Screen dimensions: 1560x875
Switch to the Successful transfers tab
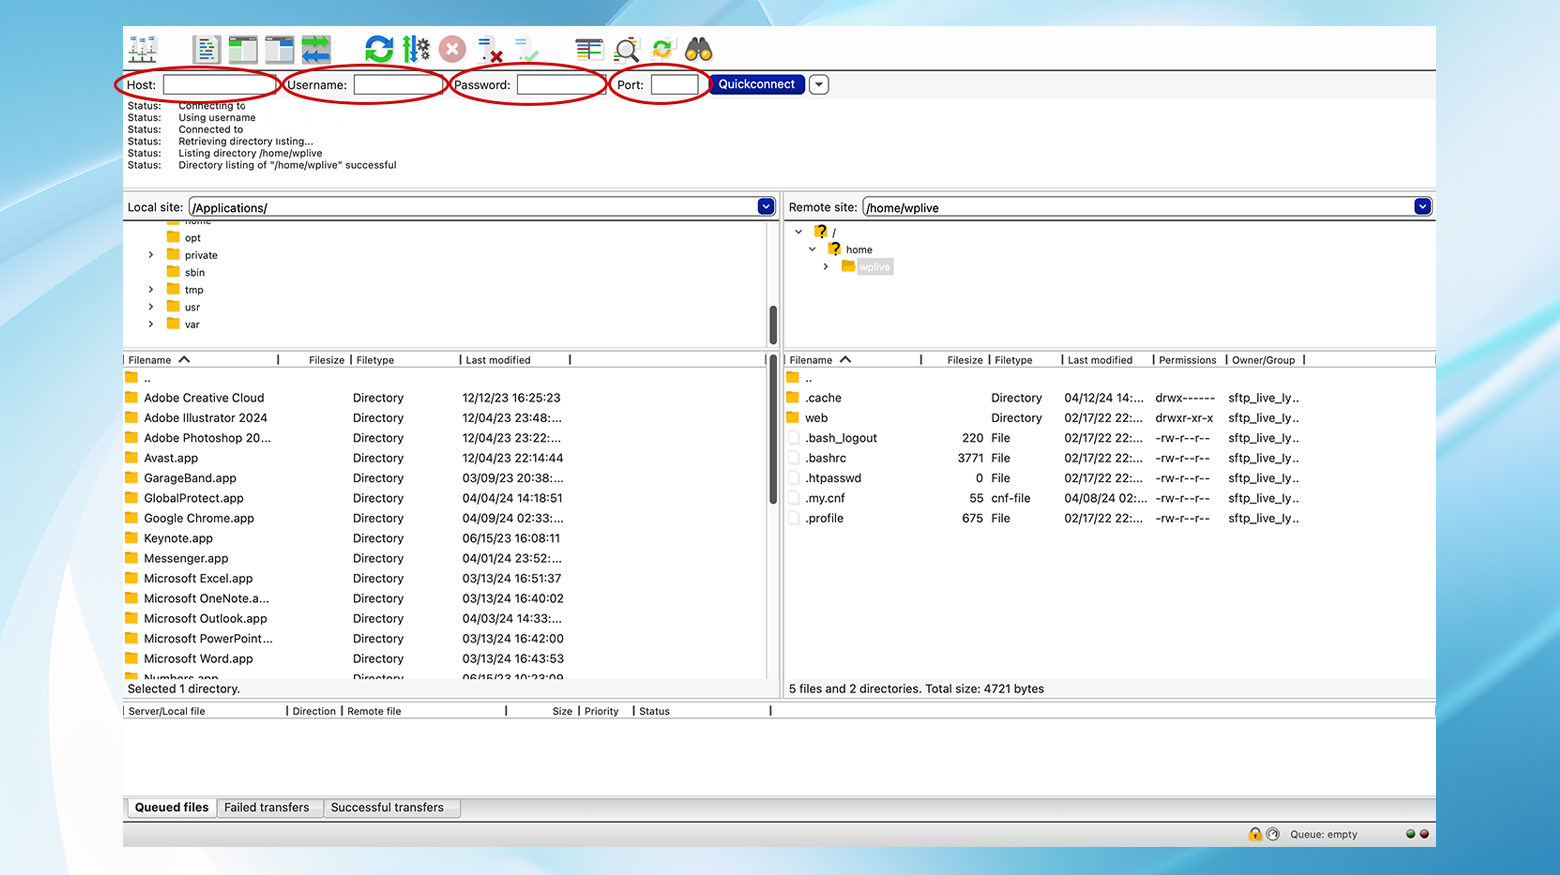coord(387,808)
